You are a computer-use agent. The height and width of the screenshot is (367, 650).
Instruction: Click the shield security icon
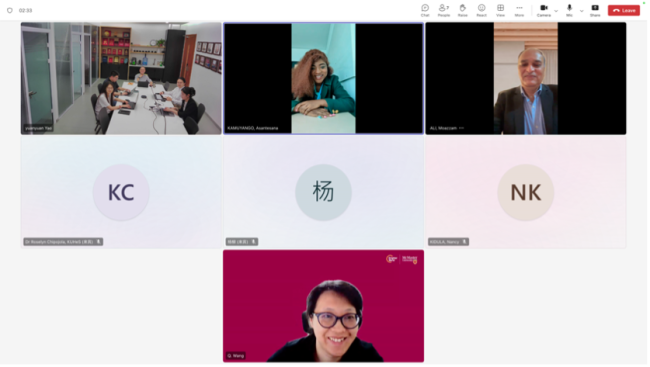(10, 10)
